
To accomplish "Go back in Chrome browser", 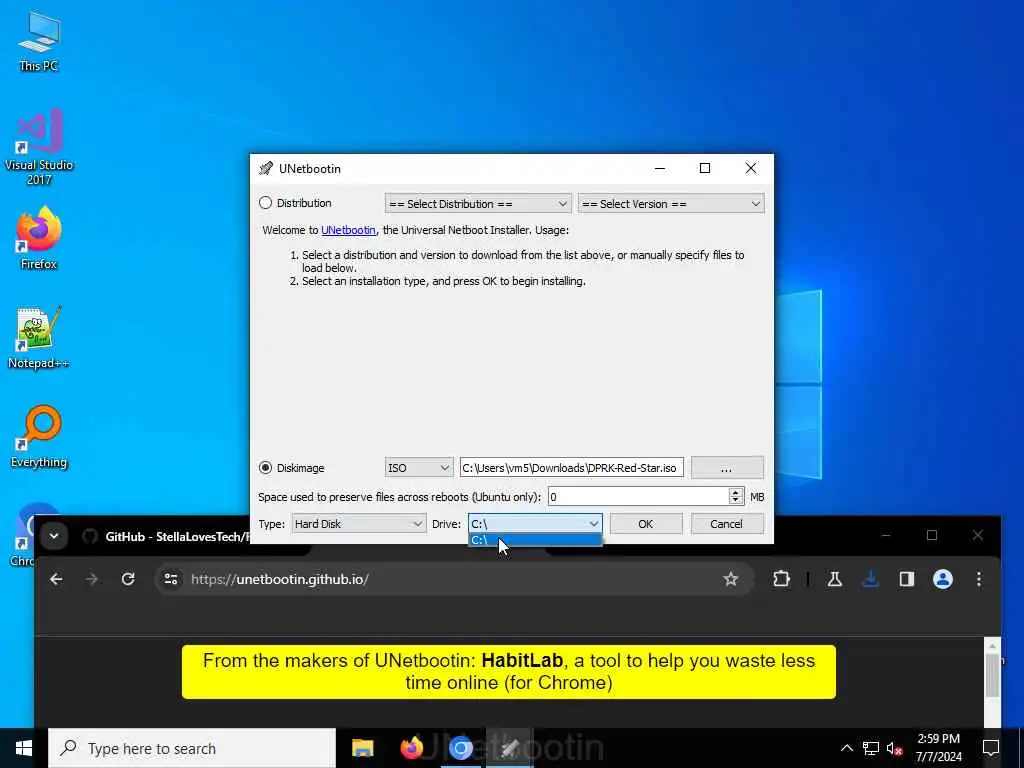I will 56,579.
